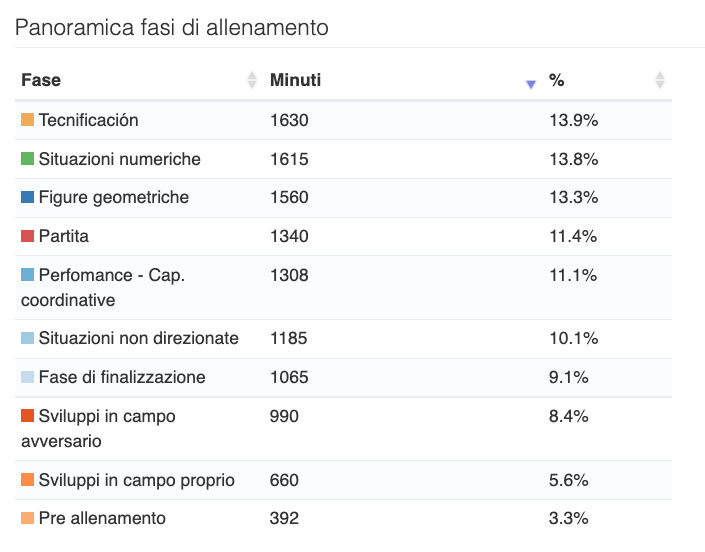Click the Fase column header
The height and width of the screenshot is (552, 705).
pyautogui.click(x=41, y=80)
